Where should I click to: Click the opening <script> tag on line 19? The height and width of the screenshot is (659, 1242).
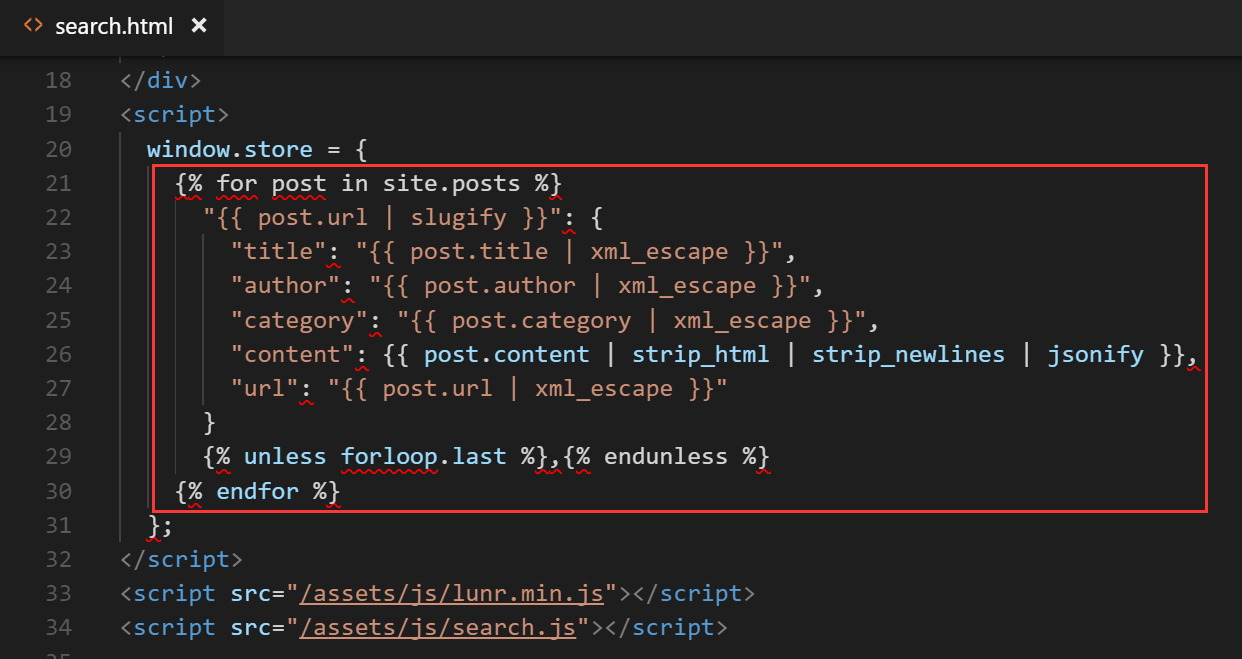(x=175, y=115)
